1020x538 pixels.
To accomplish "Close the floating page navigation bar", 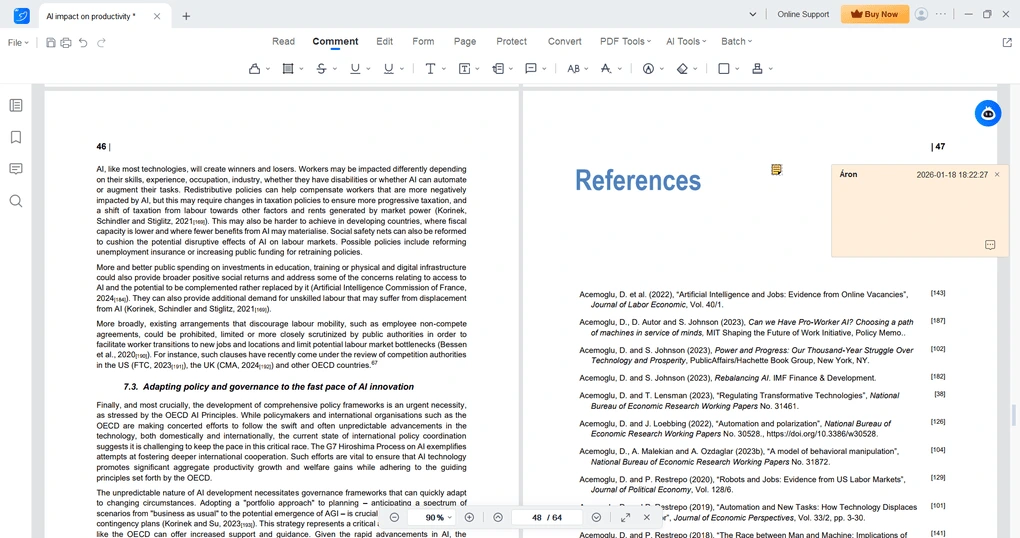I will (x=647, y=517).
